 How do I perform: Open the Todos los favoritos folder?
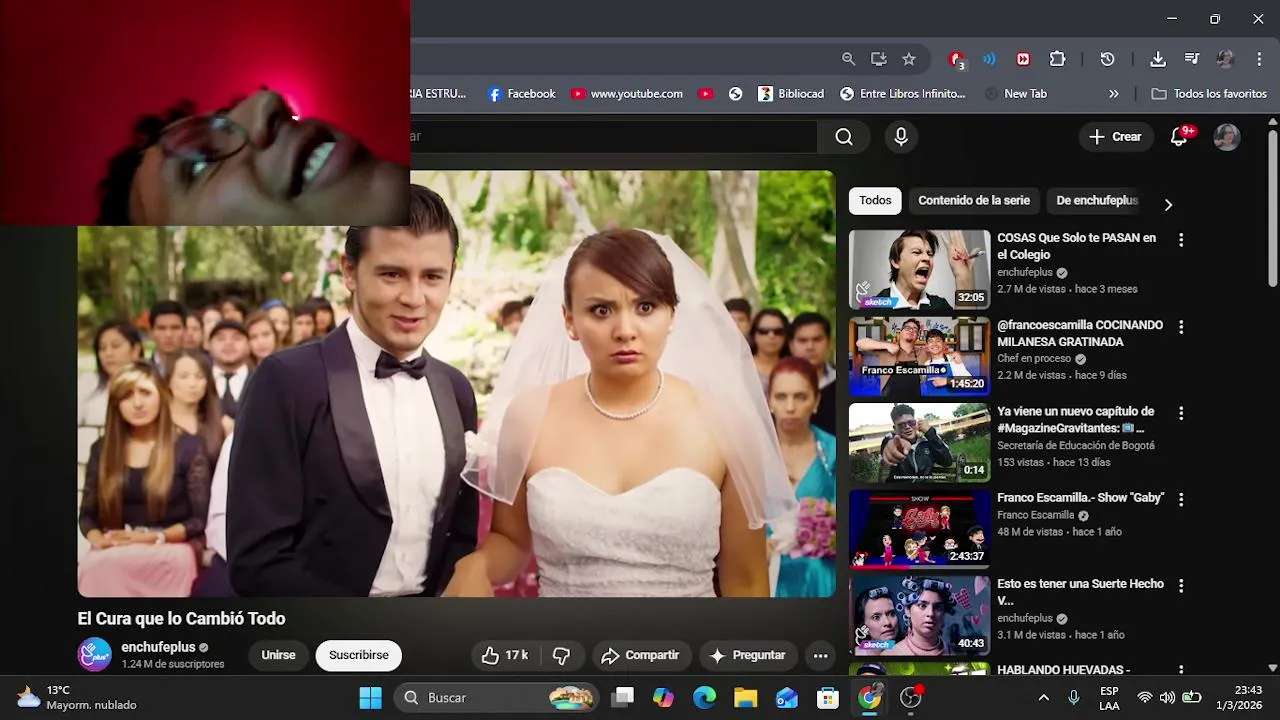click(x=1209, y=94)
